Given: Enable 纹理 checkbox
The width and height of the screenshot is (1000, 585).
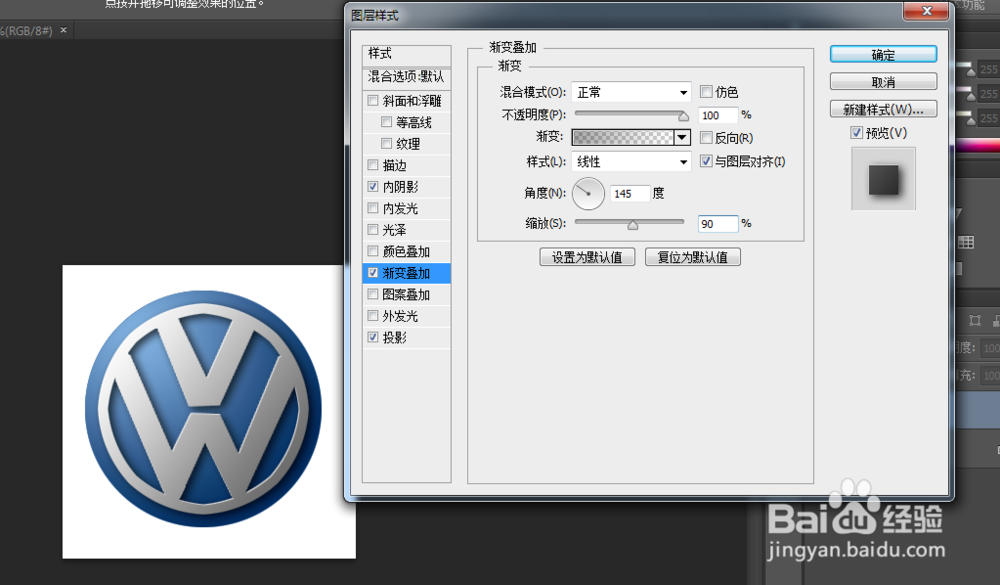Looking at the screenshot, I should point(386,144).
